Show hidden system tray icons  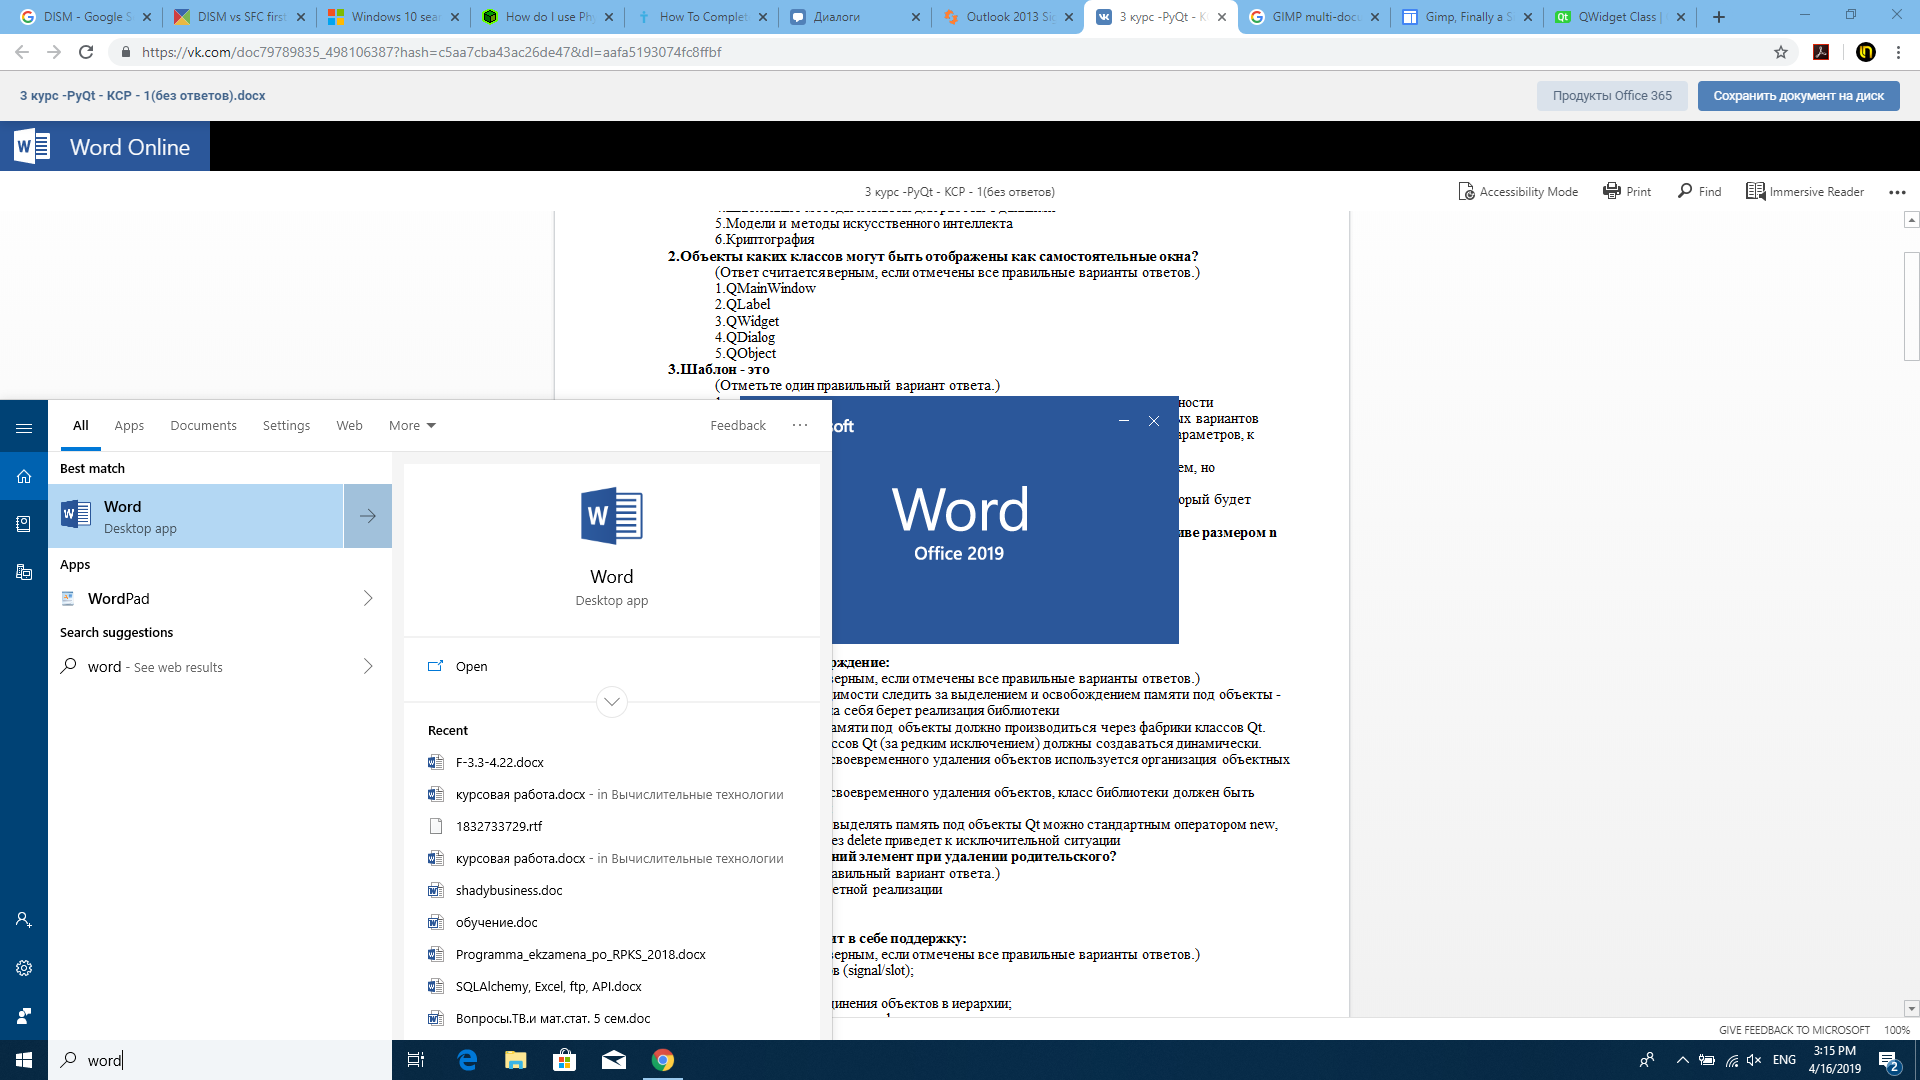1682,1060
